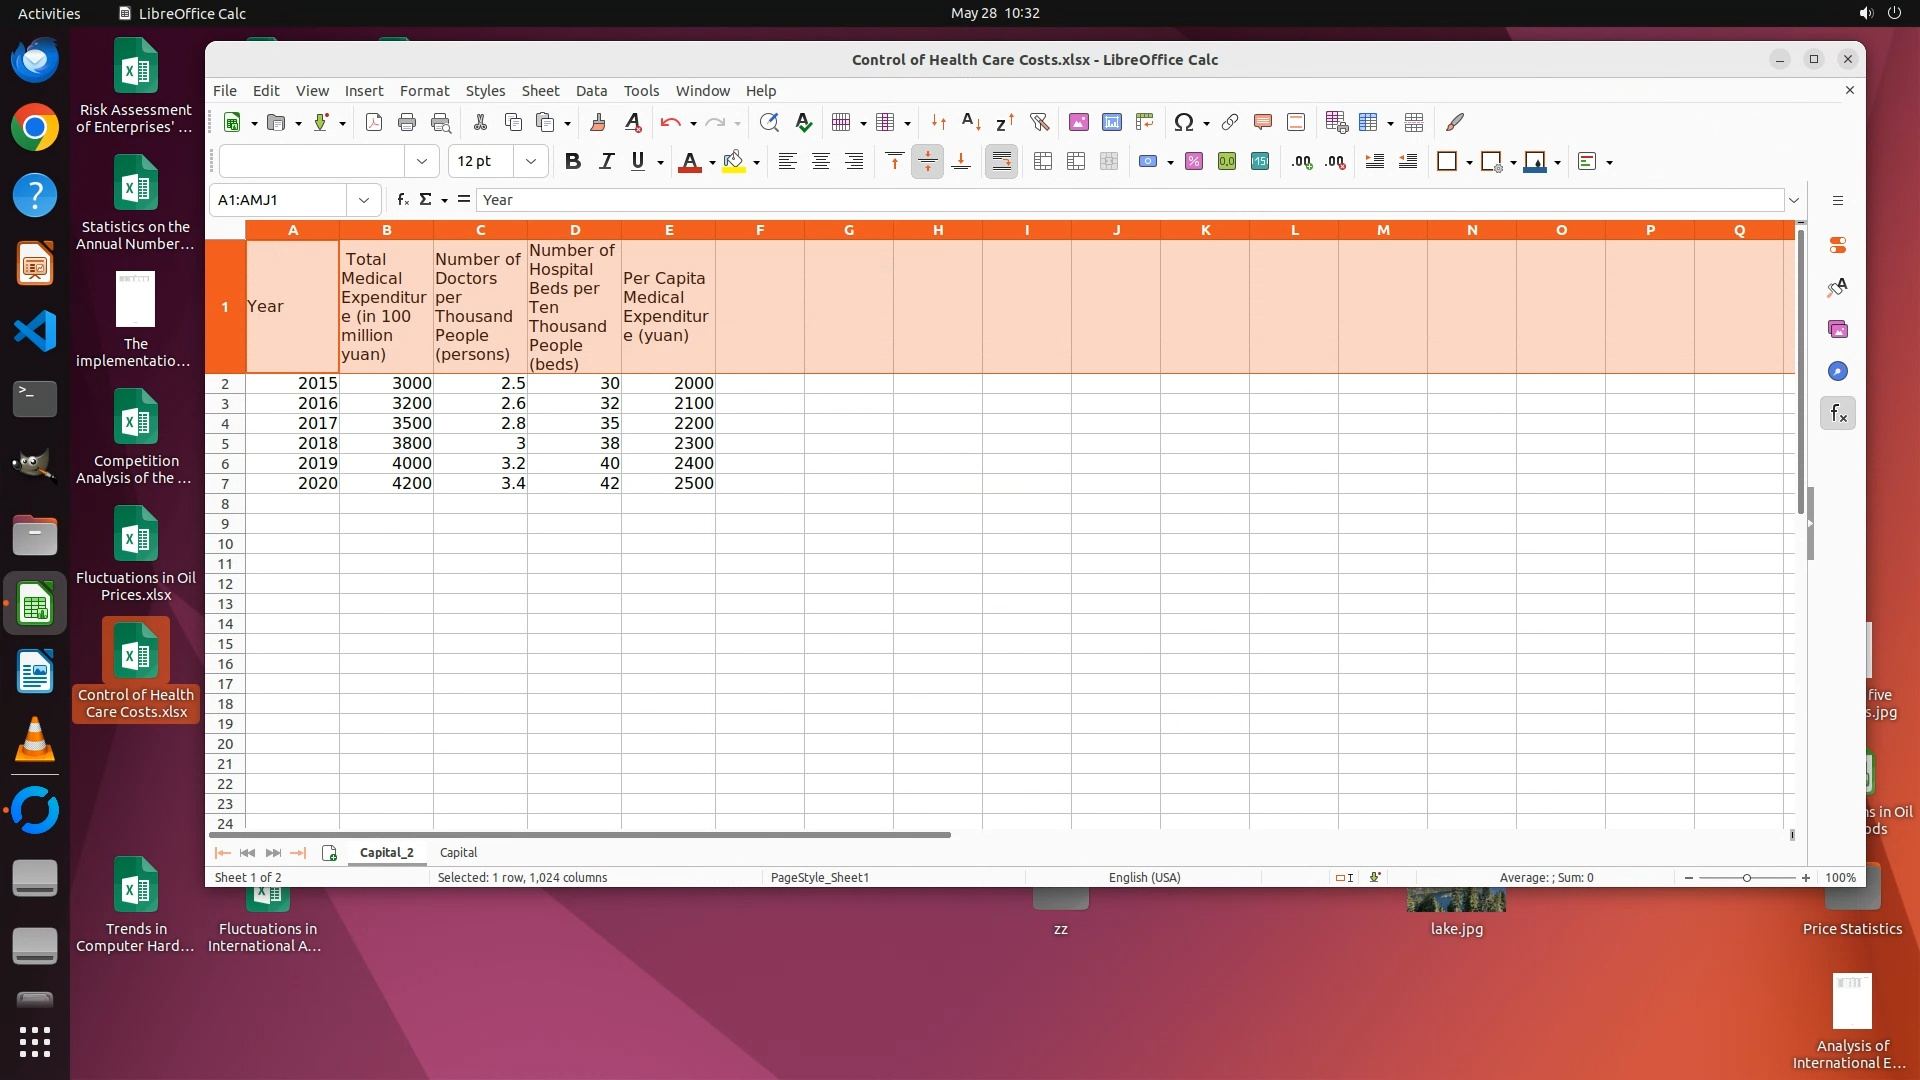The height and width of the screenshot is (1080, 1920).
Task: Expand the font size dropdown
Action: (531, 162)
